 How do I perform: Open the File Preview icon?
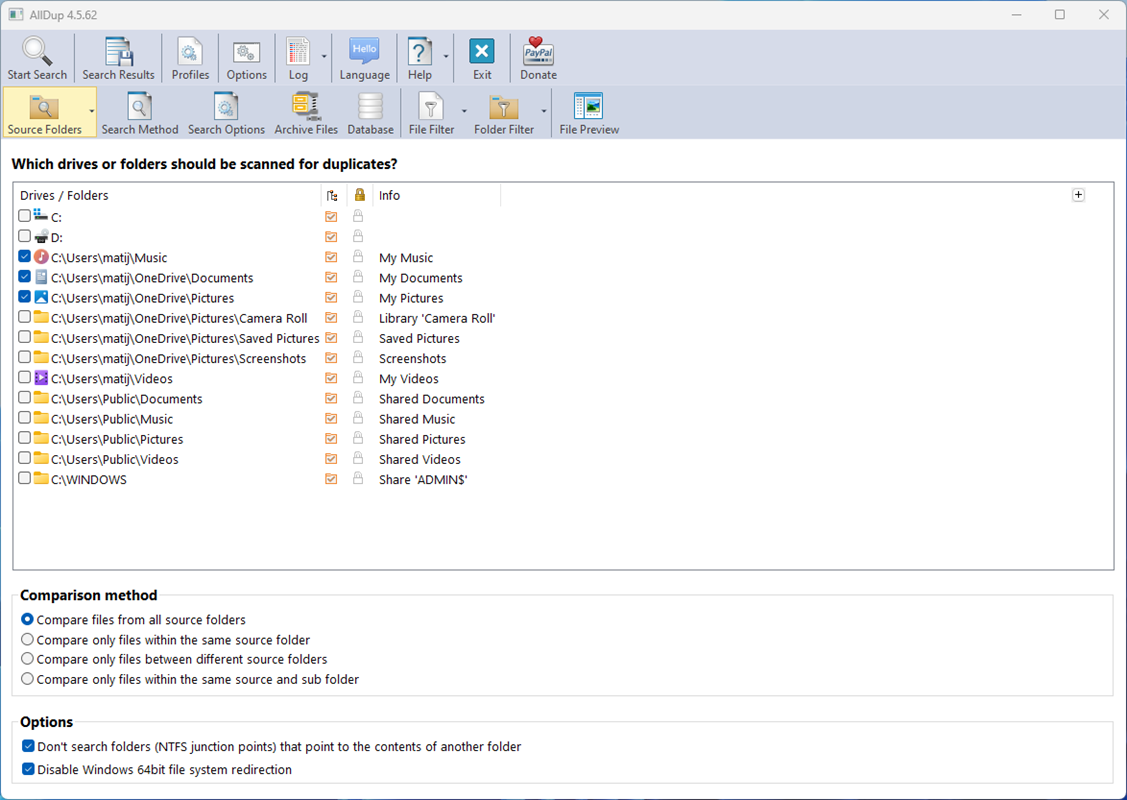pyautogui.click(x=589, y=106)
